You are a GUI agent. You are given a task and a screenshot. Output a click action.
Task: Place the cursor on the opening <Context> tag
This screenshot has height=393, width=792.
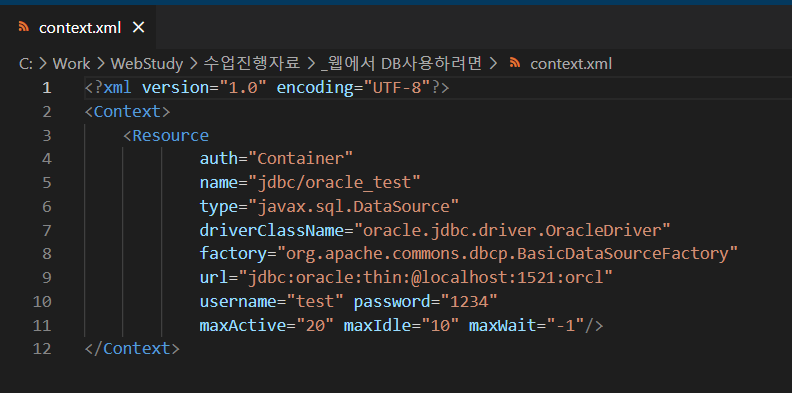coord(127,112)
